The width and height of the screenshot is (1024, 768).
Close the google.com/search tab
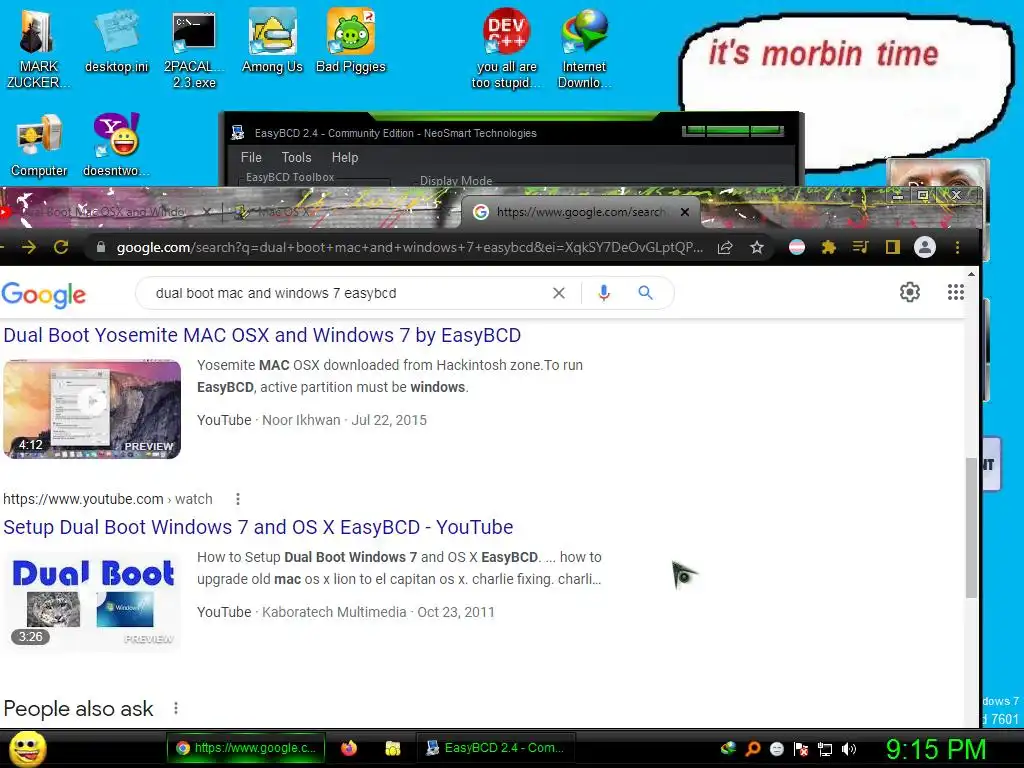pyautogui.click(x=684, y=212)
